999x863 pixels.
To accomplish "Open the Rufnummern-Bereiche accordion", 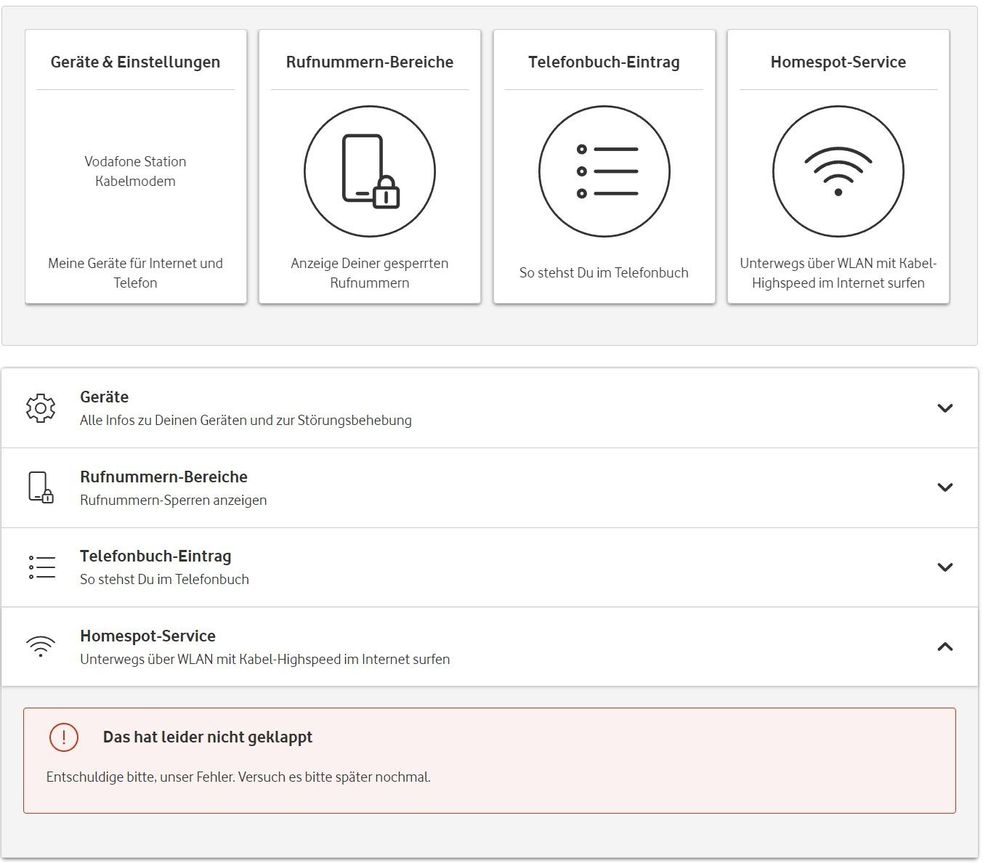I will tap(944, 487).
